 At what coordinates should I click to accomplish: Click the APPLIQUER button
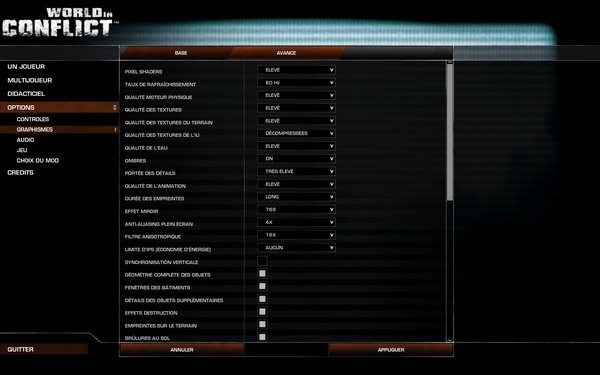tap(391, 350)
